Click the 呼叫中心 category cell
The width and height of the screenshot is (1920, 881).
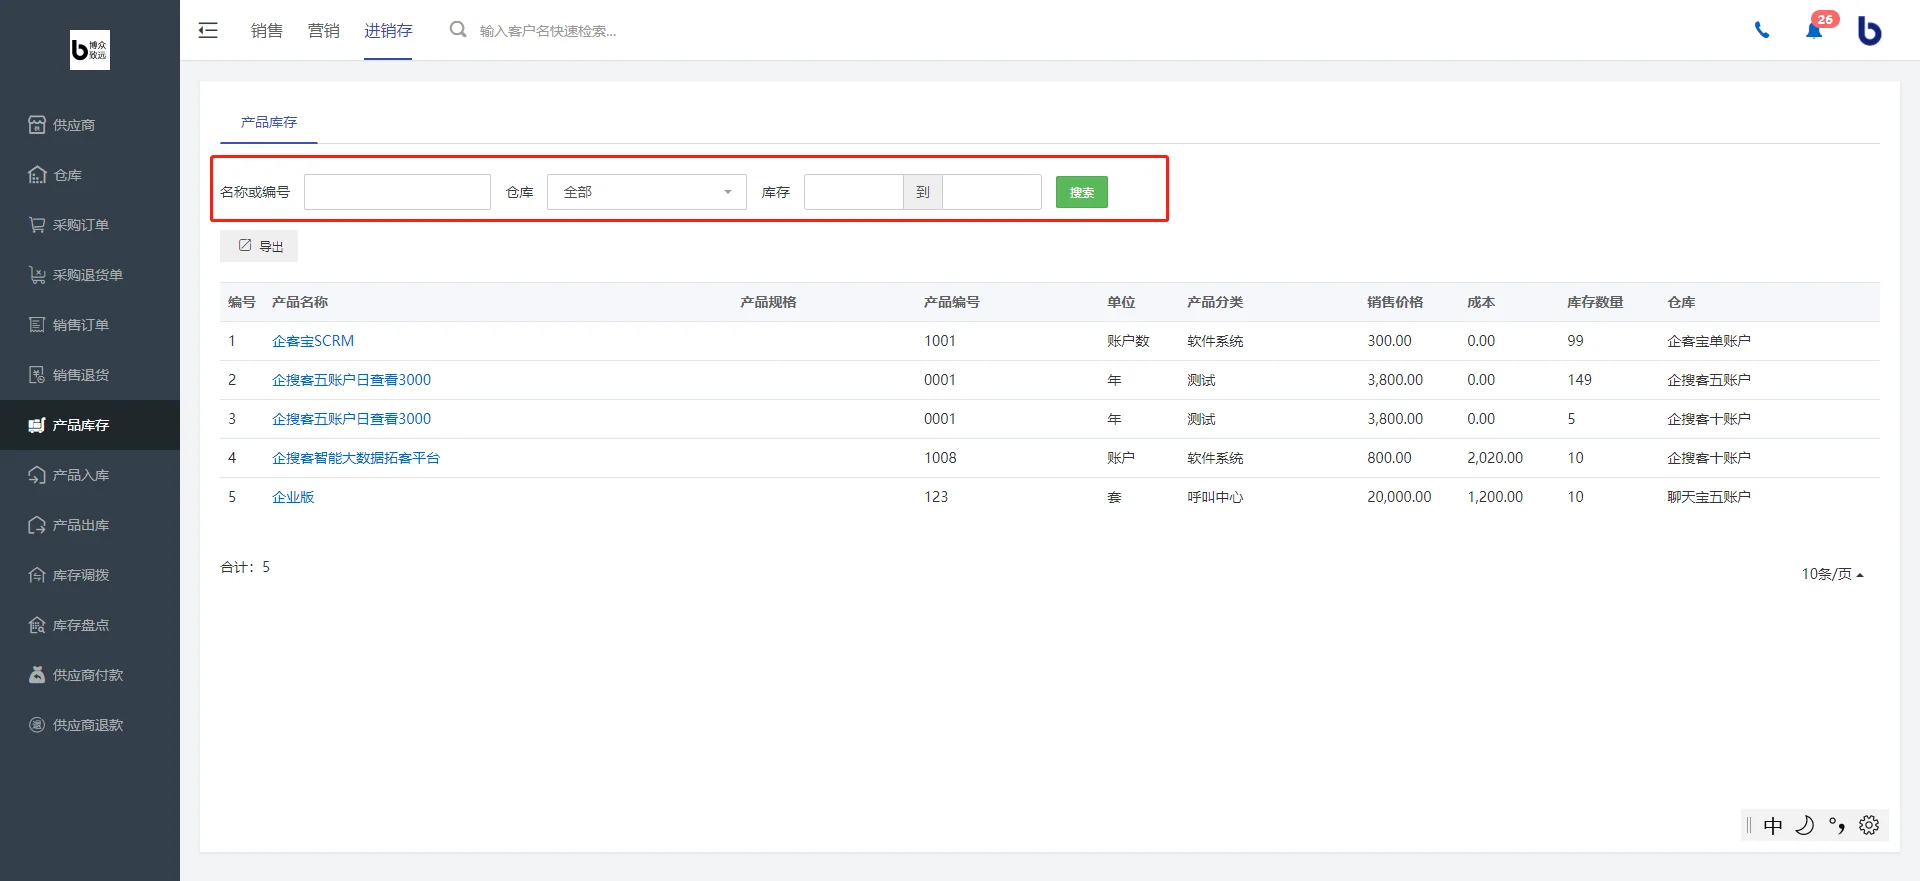[x=1215, y=497]
